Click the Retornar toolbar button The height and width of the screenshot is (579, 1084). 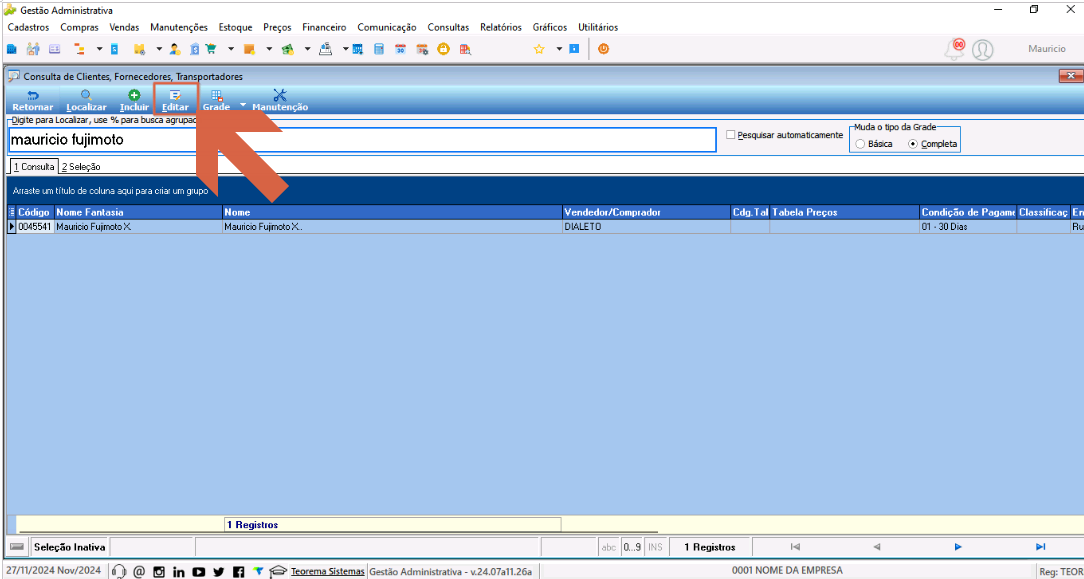pyautogui.click(x=32, y=101)
